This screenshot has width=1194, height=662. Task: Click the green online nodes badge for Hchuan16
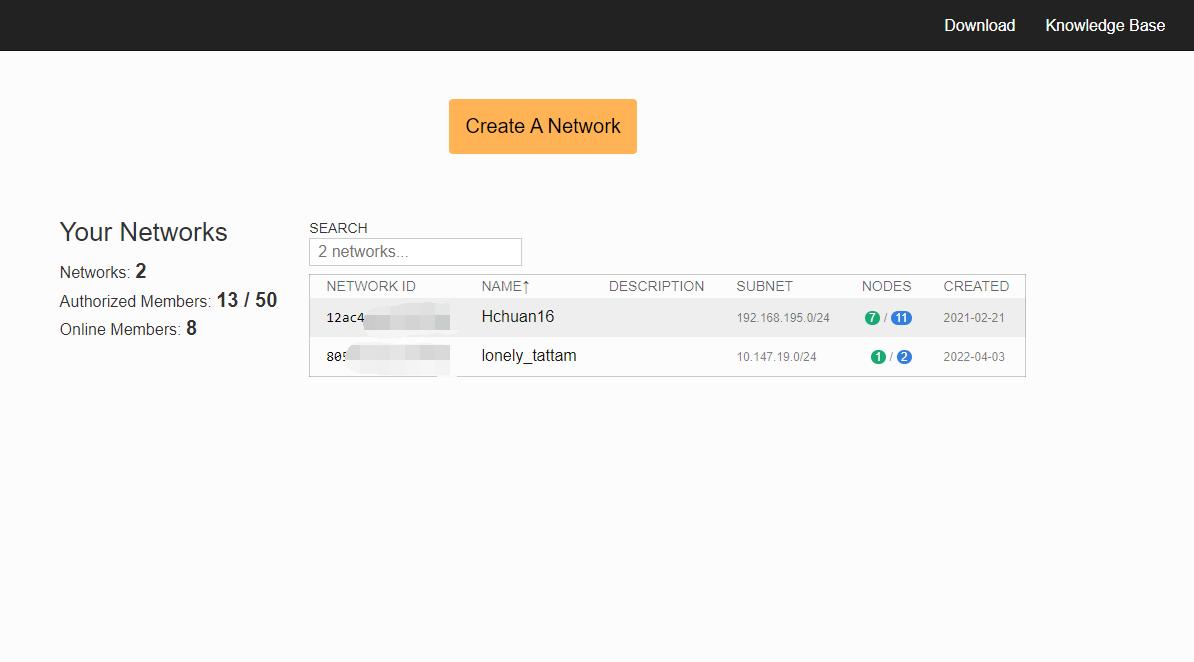870,316
